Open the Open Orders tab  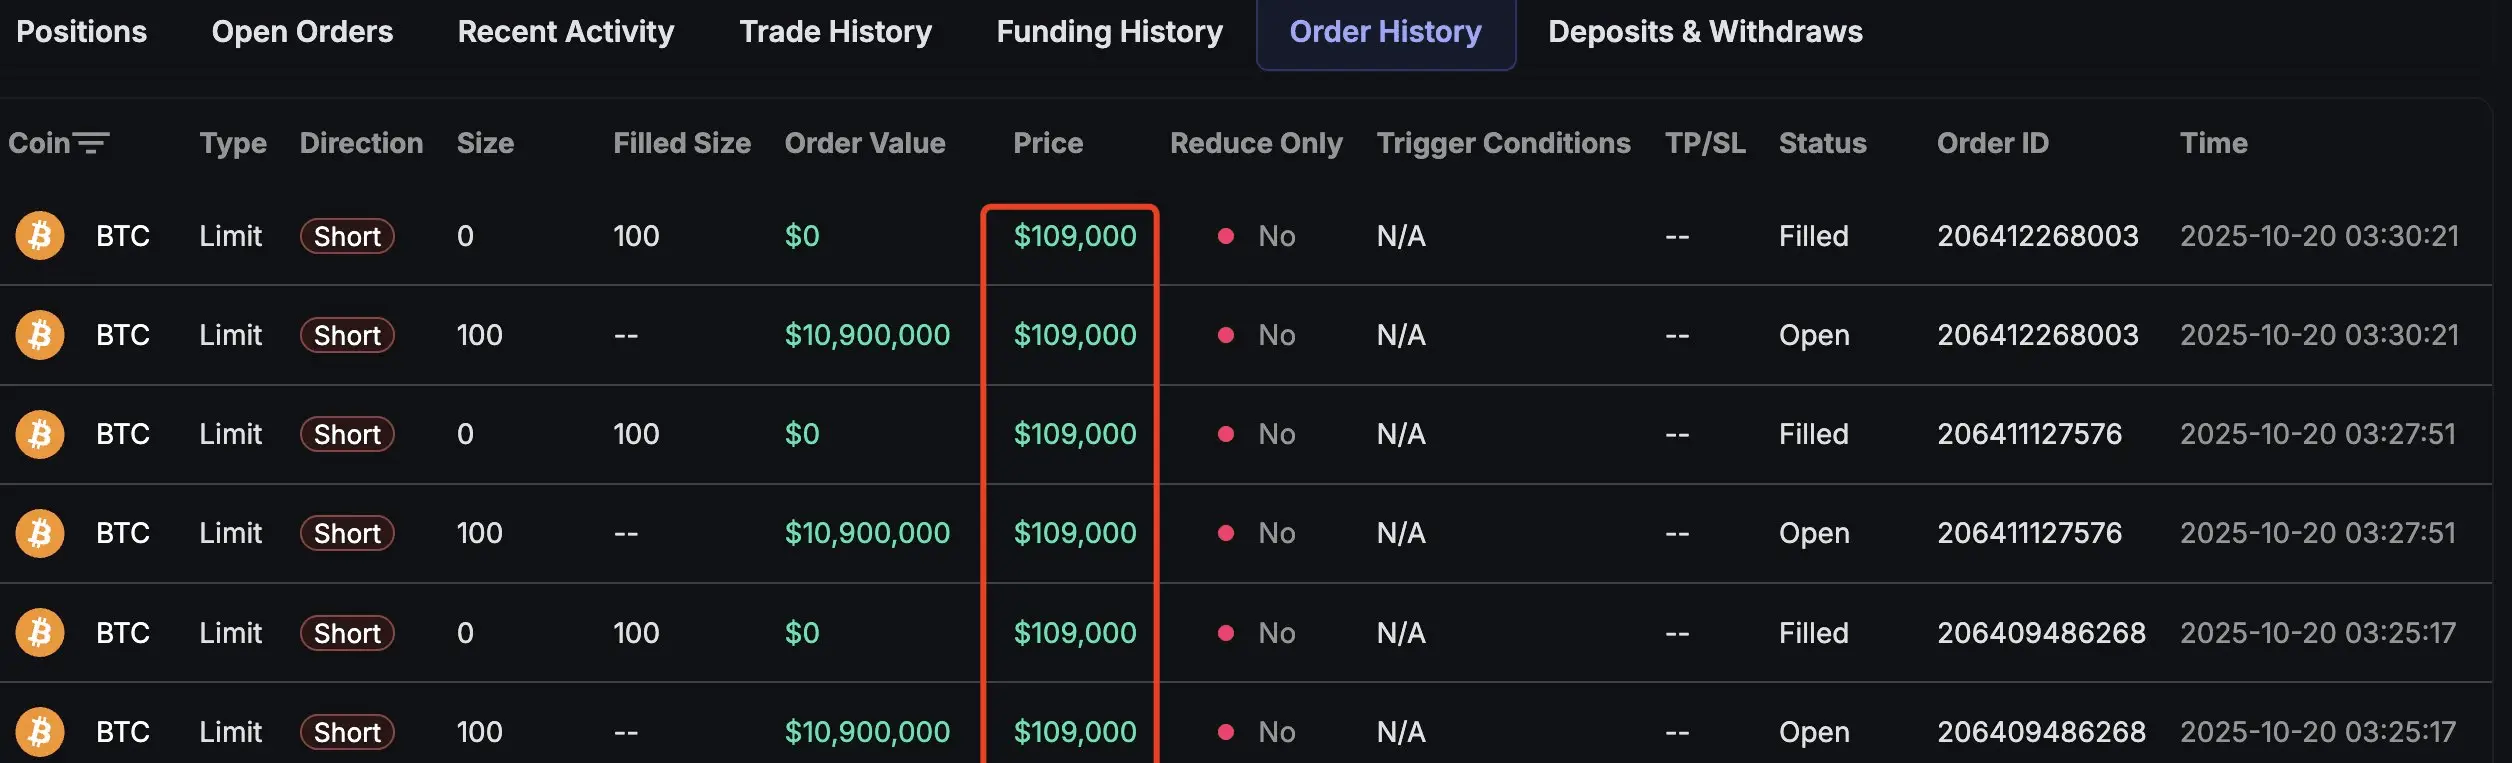(x=302, y=32)
